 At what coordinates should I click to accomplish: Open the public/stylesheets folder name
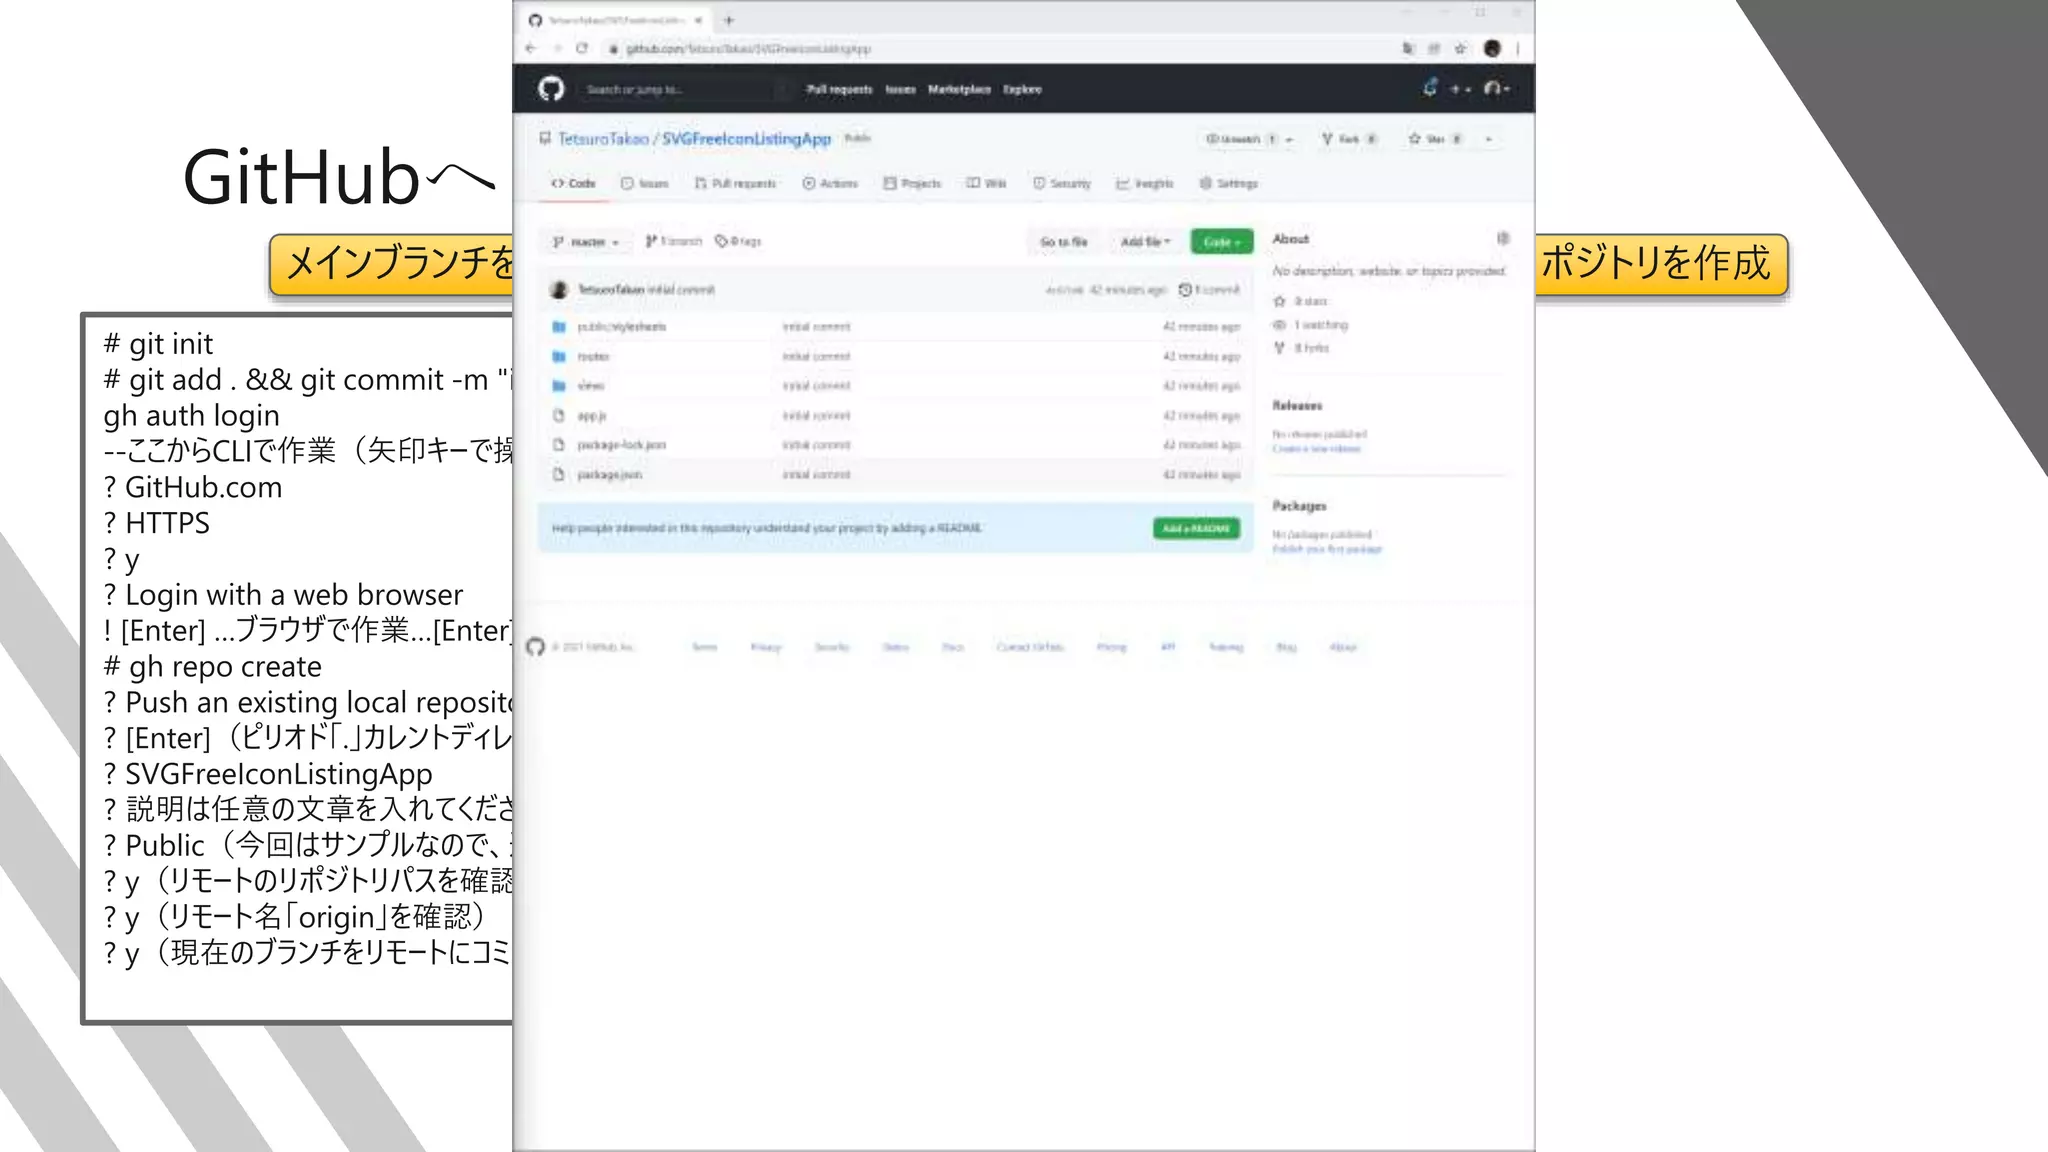621,327
